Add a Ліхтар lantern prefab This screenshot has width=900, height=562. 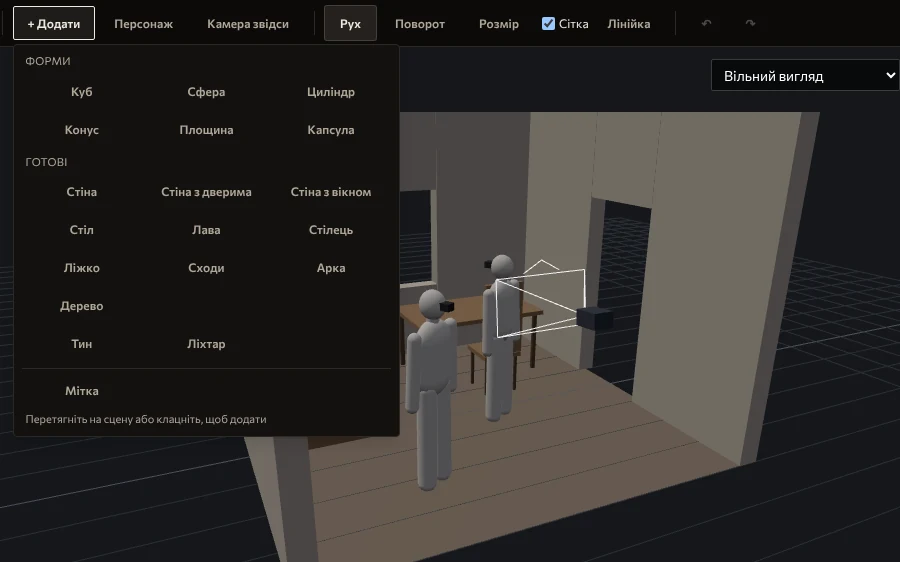[x=206, y=344]
